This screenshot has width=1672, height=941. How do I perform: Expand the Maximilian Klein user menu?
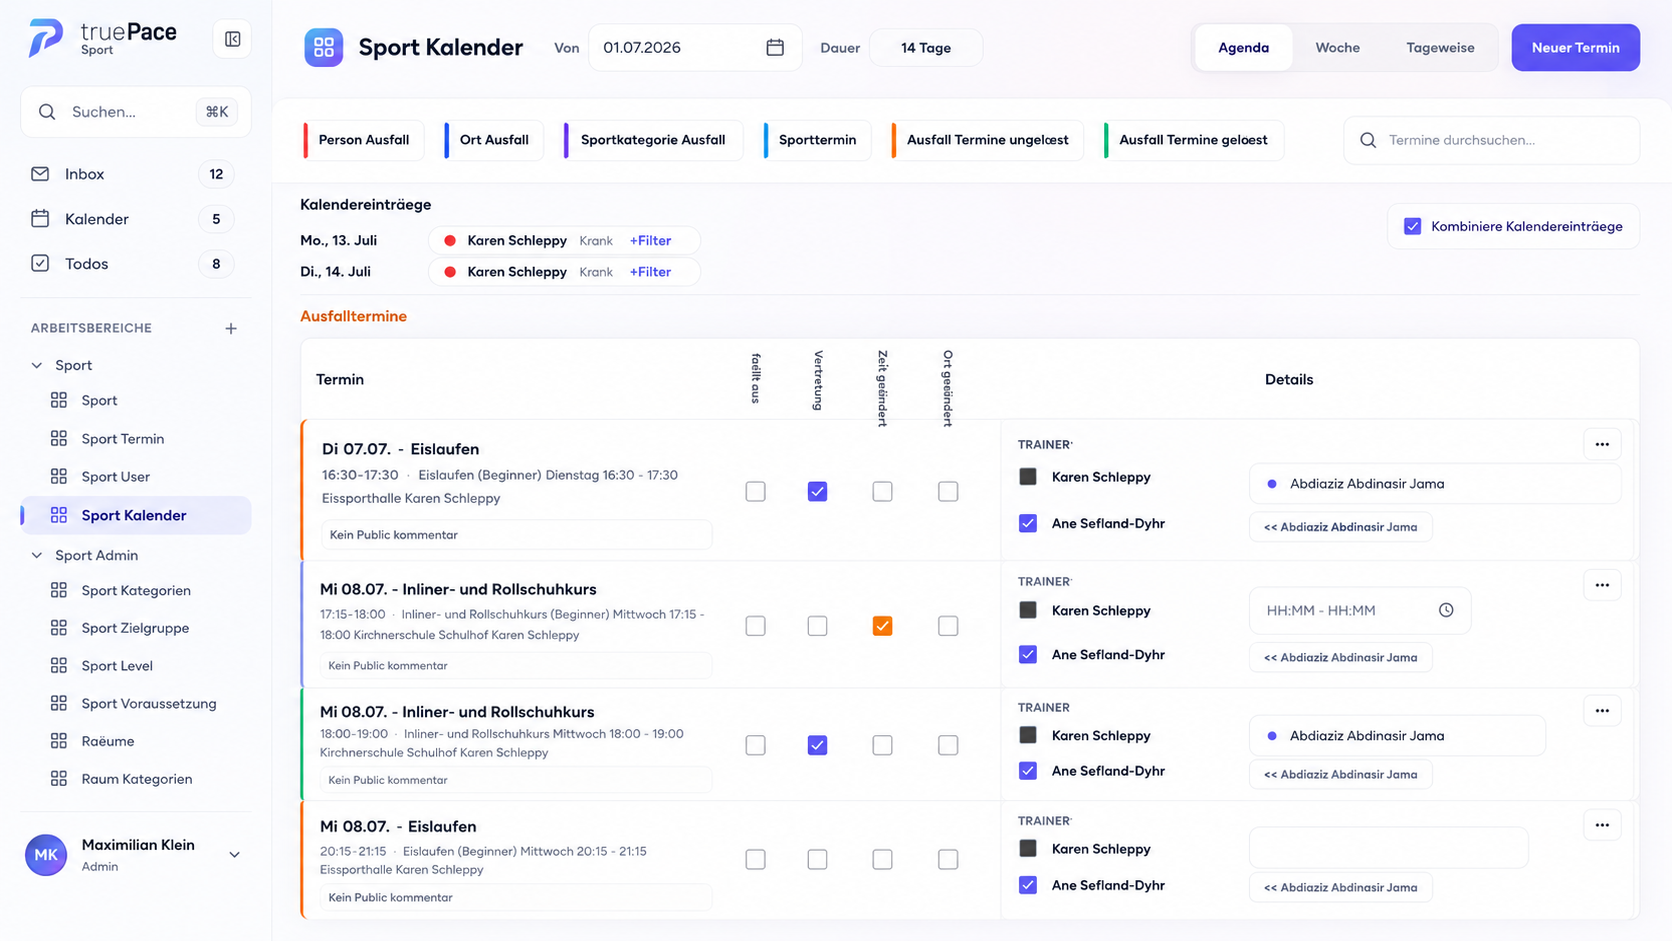[x=234, y=855]
